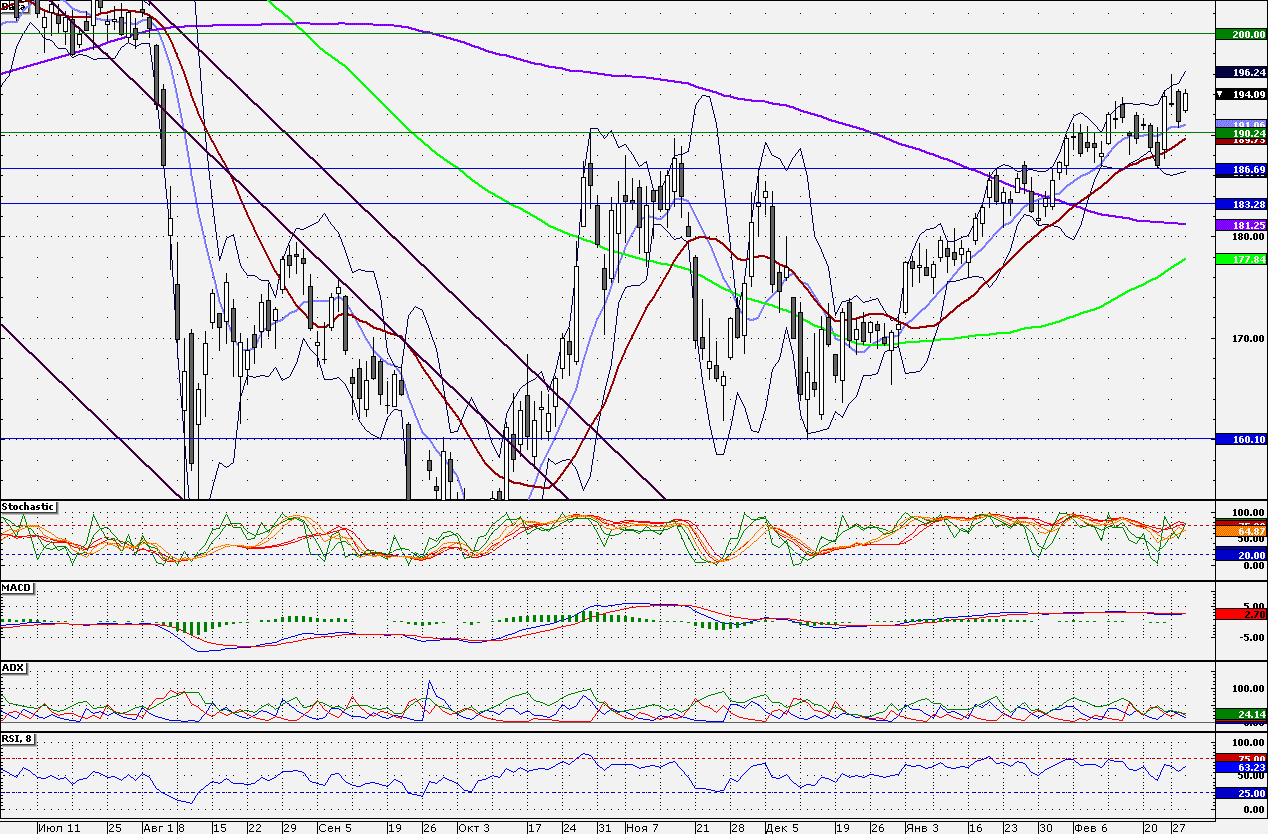Select the red 2.70 MACD value tag
Viewport: 1268px width, 834px height.
1240,614
